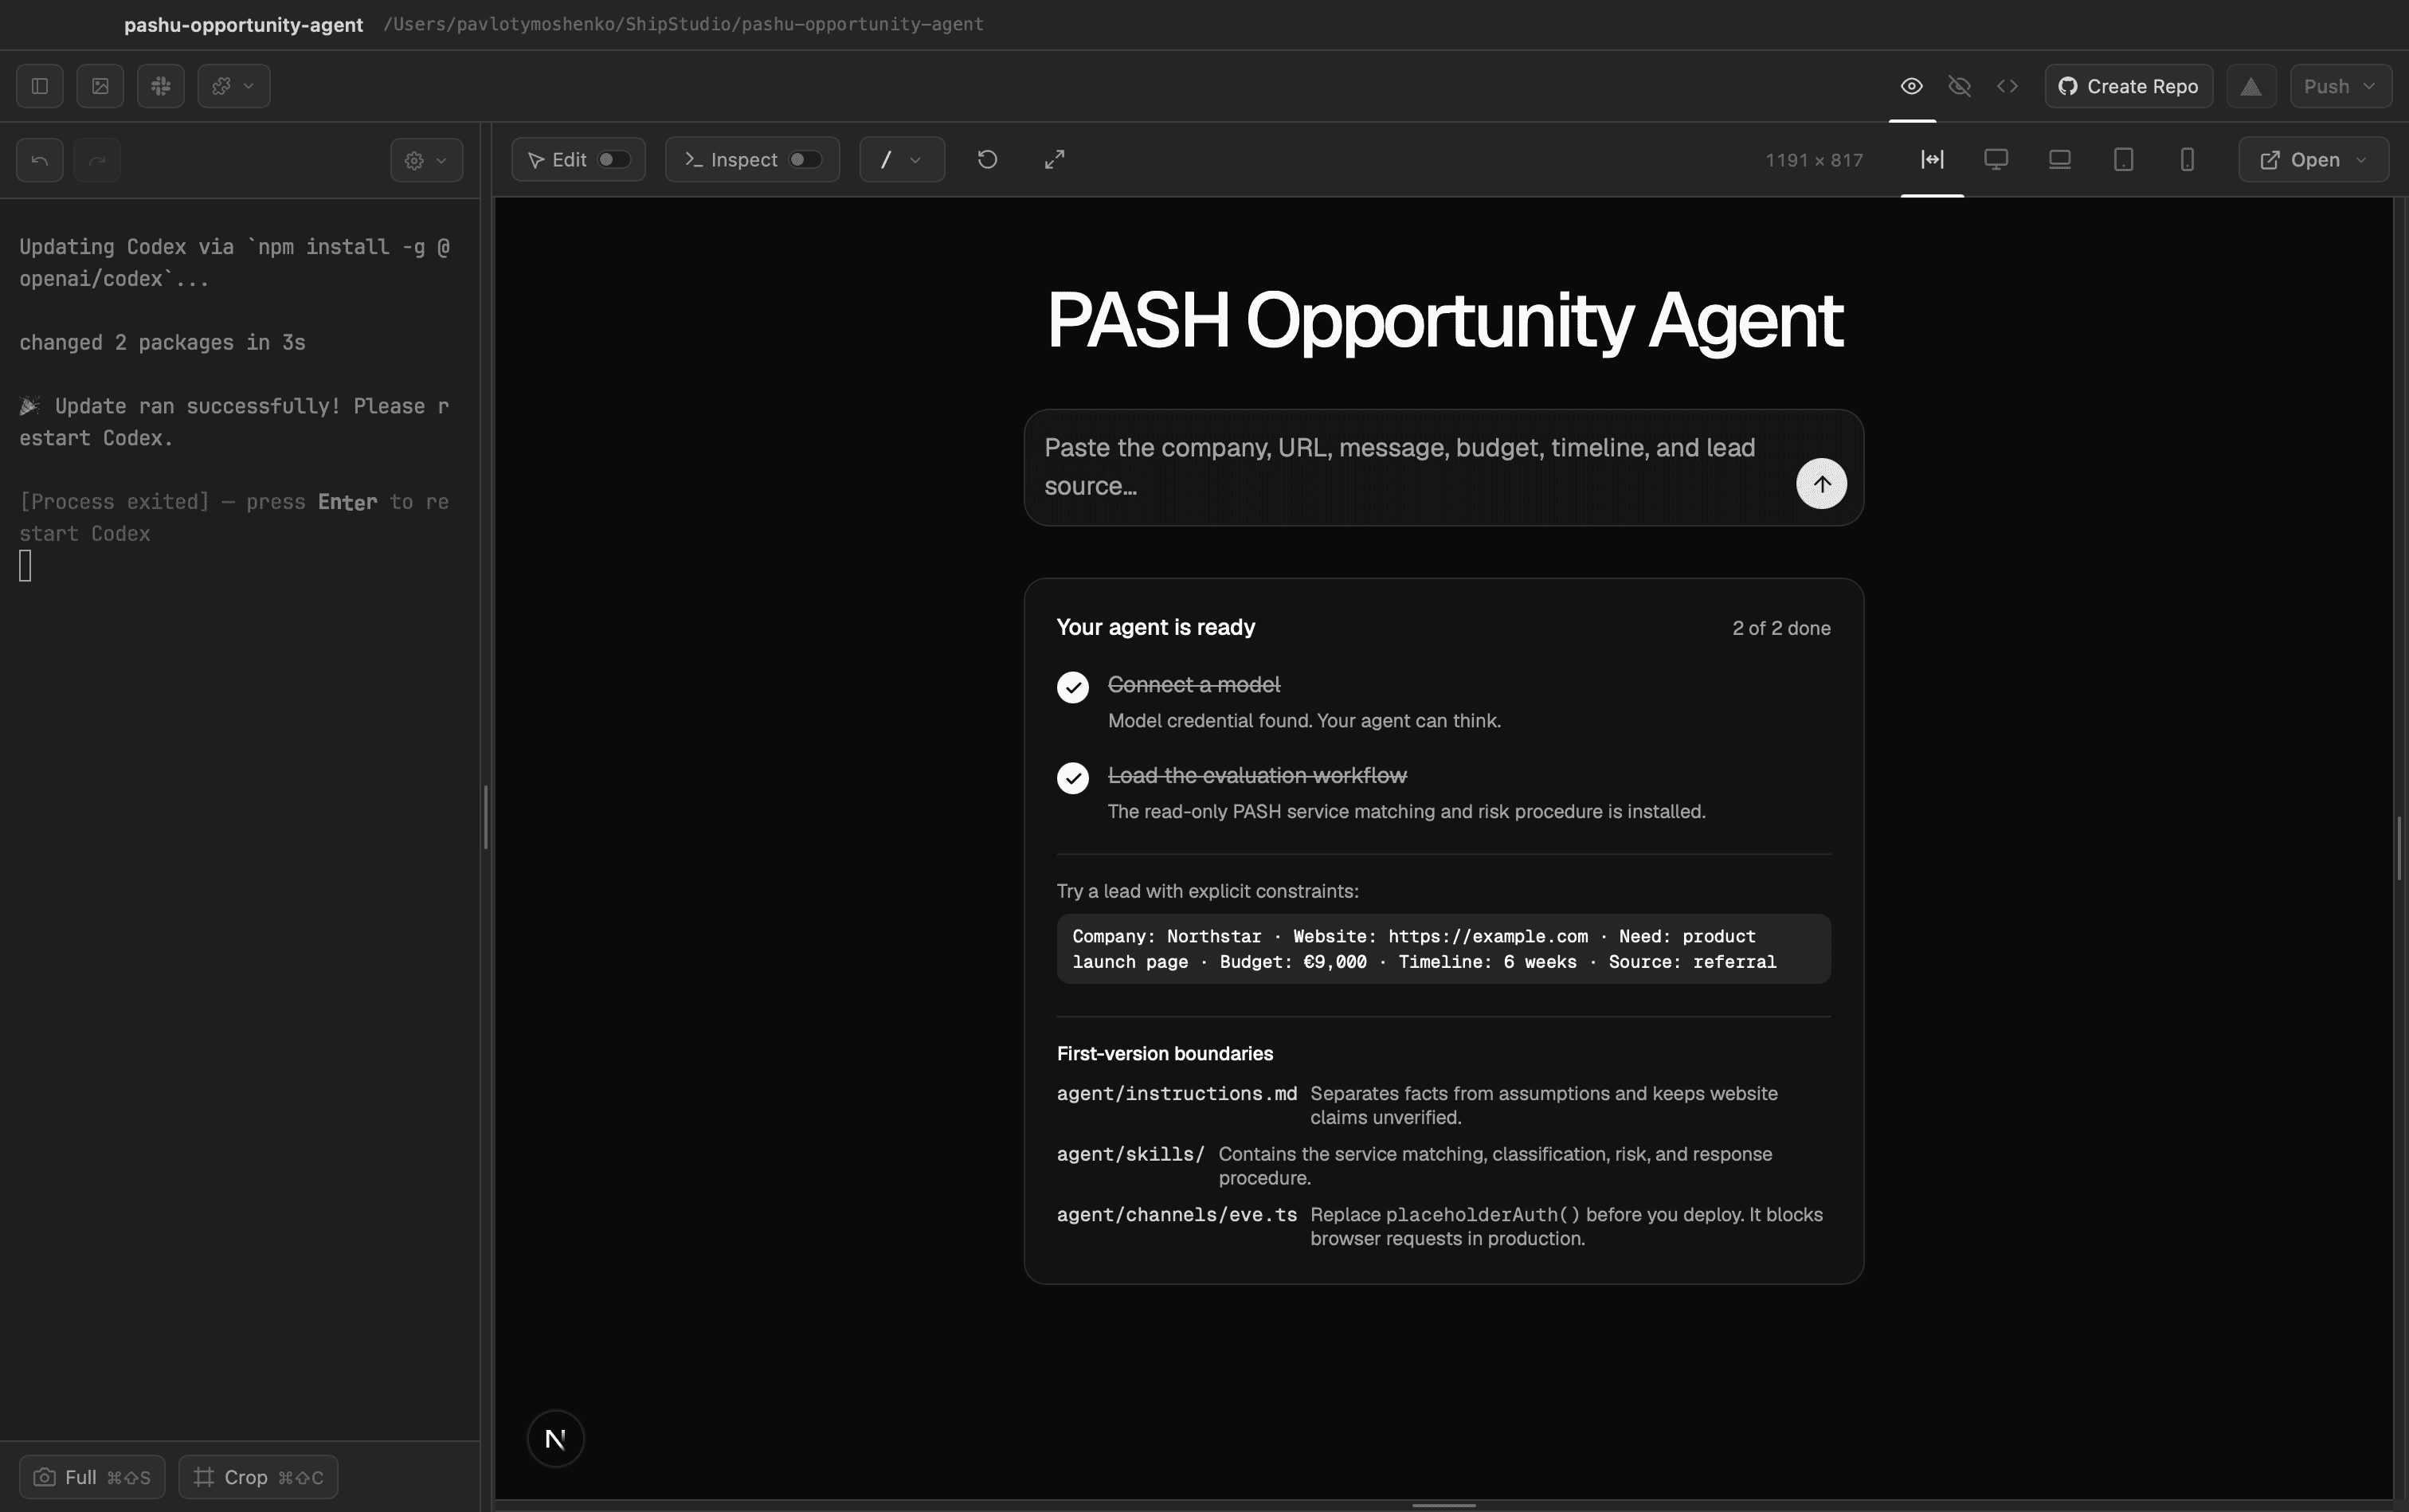Screen dimensions: 2409x1512
Task: Click Load the evaluation workflow checkmark
Action: click(1073, 778)
